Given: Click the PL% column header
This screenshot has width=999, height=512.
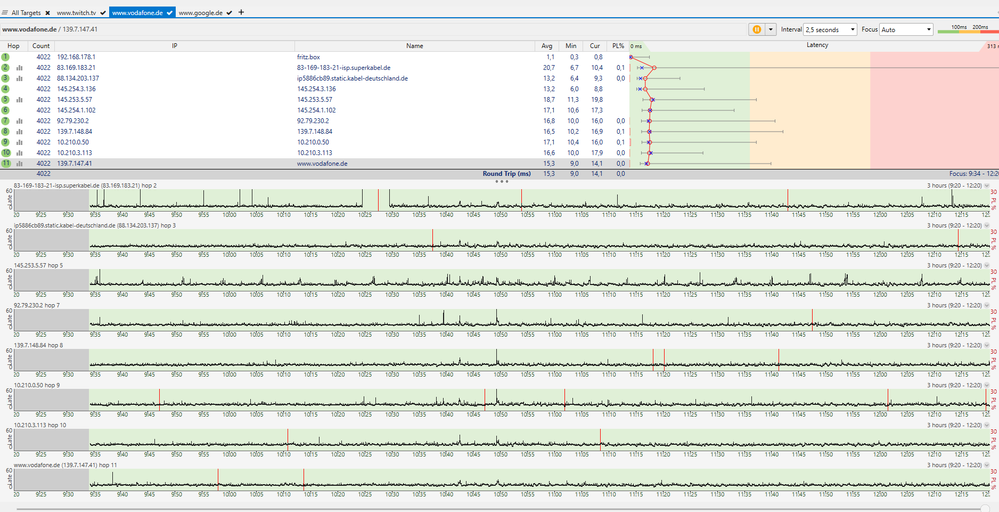Looking at the screenshot, I should (x=619, y=46).
